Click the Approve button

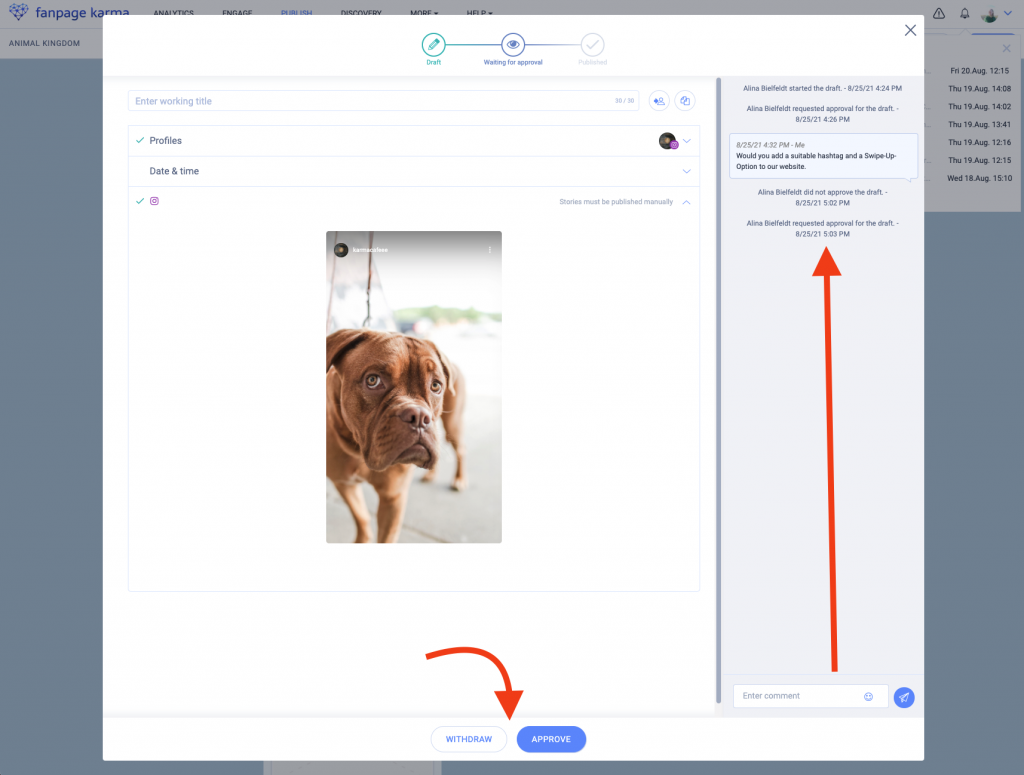[551, 739]
